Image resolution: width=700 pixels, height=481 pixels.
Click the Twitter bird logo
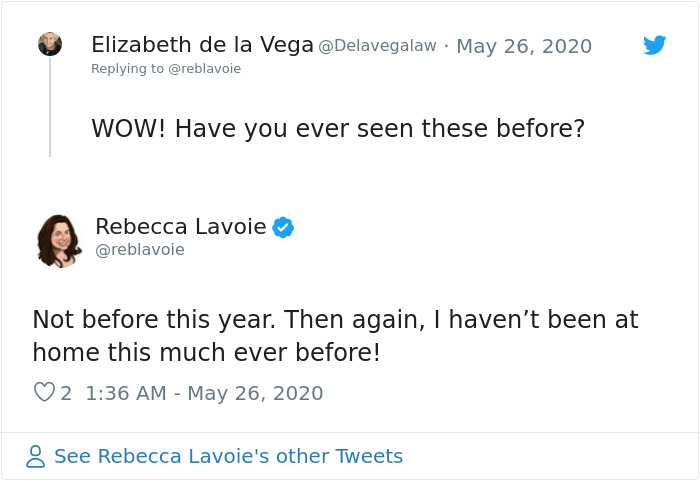click(655, 46)
